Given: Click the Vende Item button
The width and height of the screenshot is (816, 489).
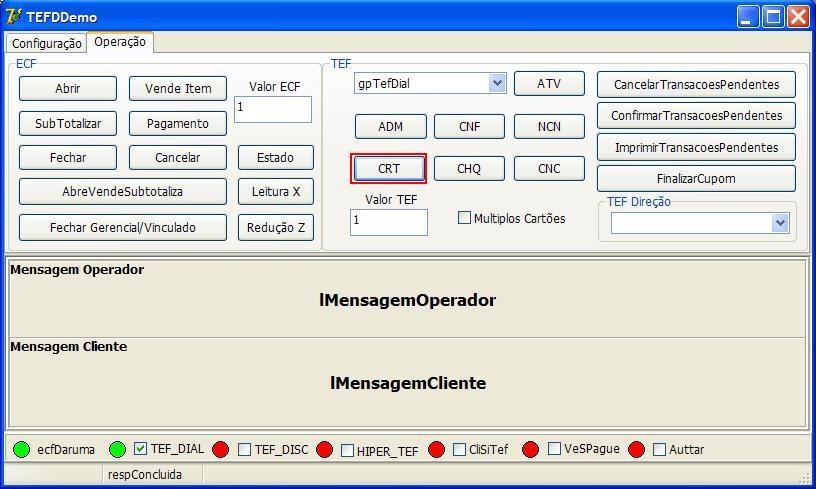Looking at the screenshot, I should 178,88.
